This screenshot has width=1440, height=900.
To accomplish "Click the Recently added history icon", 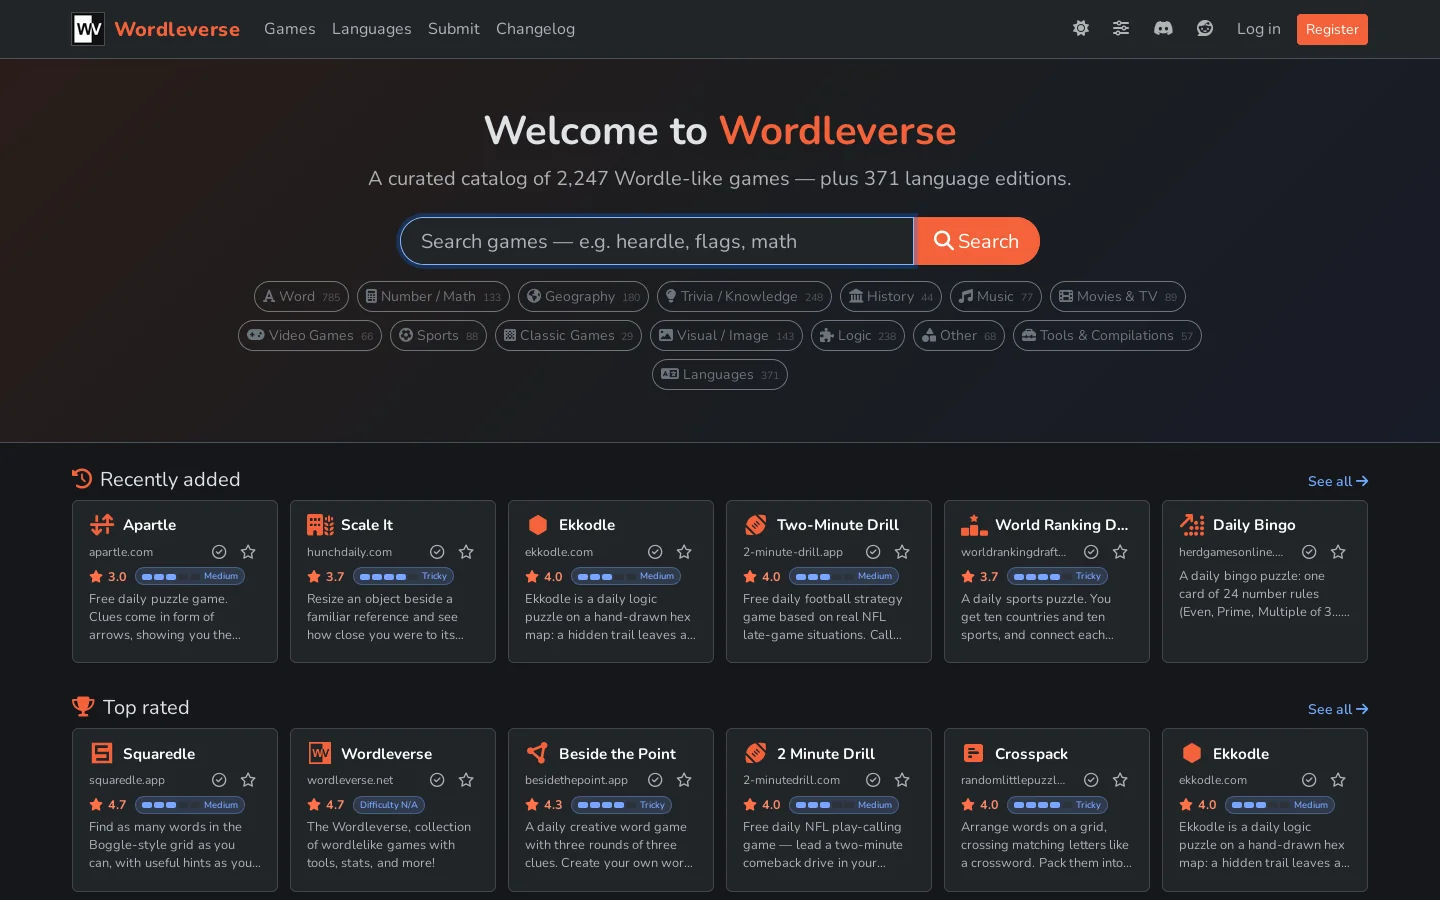I will coord(82,479).
